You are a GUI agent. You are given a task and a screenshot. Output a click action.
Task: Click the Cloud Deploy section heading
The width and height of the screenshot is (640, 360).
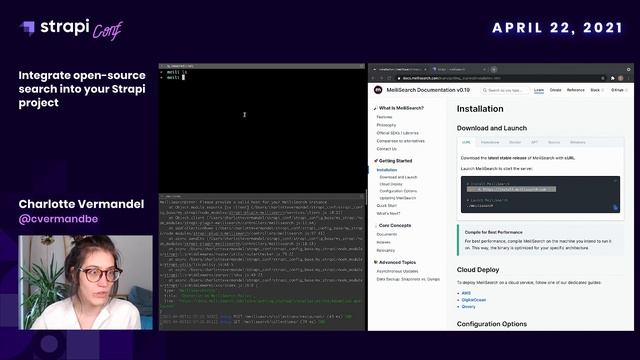pos(478,270)
